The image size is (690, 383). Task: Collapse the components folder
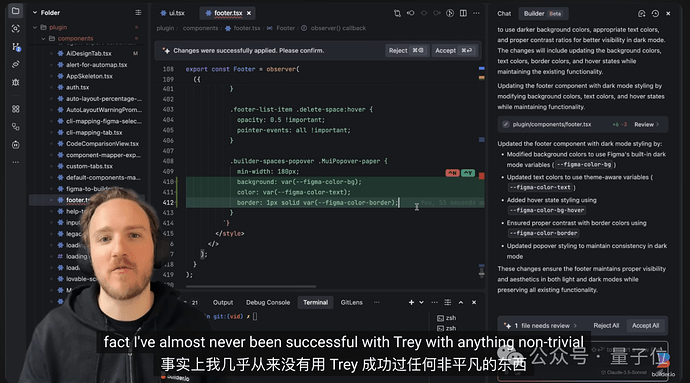pyautogui.click(x=43, y=39)
